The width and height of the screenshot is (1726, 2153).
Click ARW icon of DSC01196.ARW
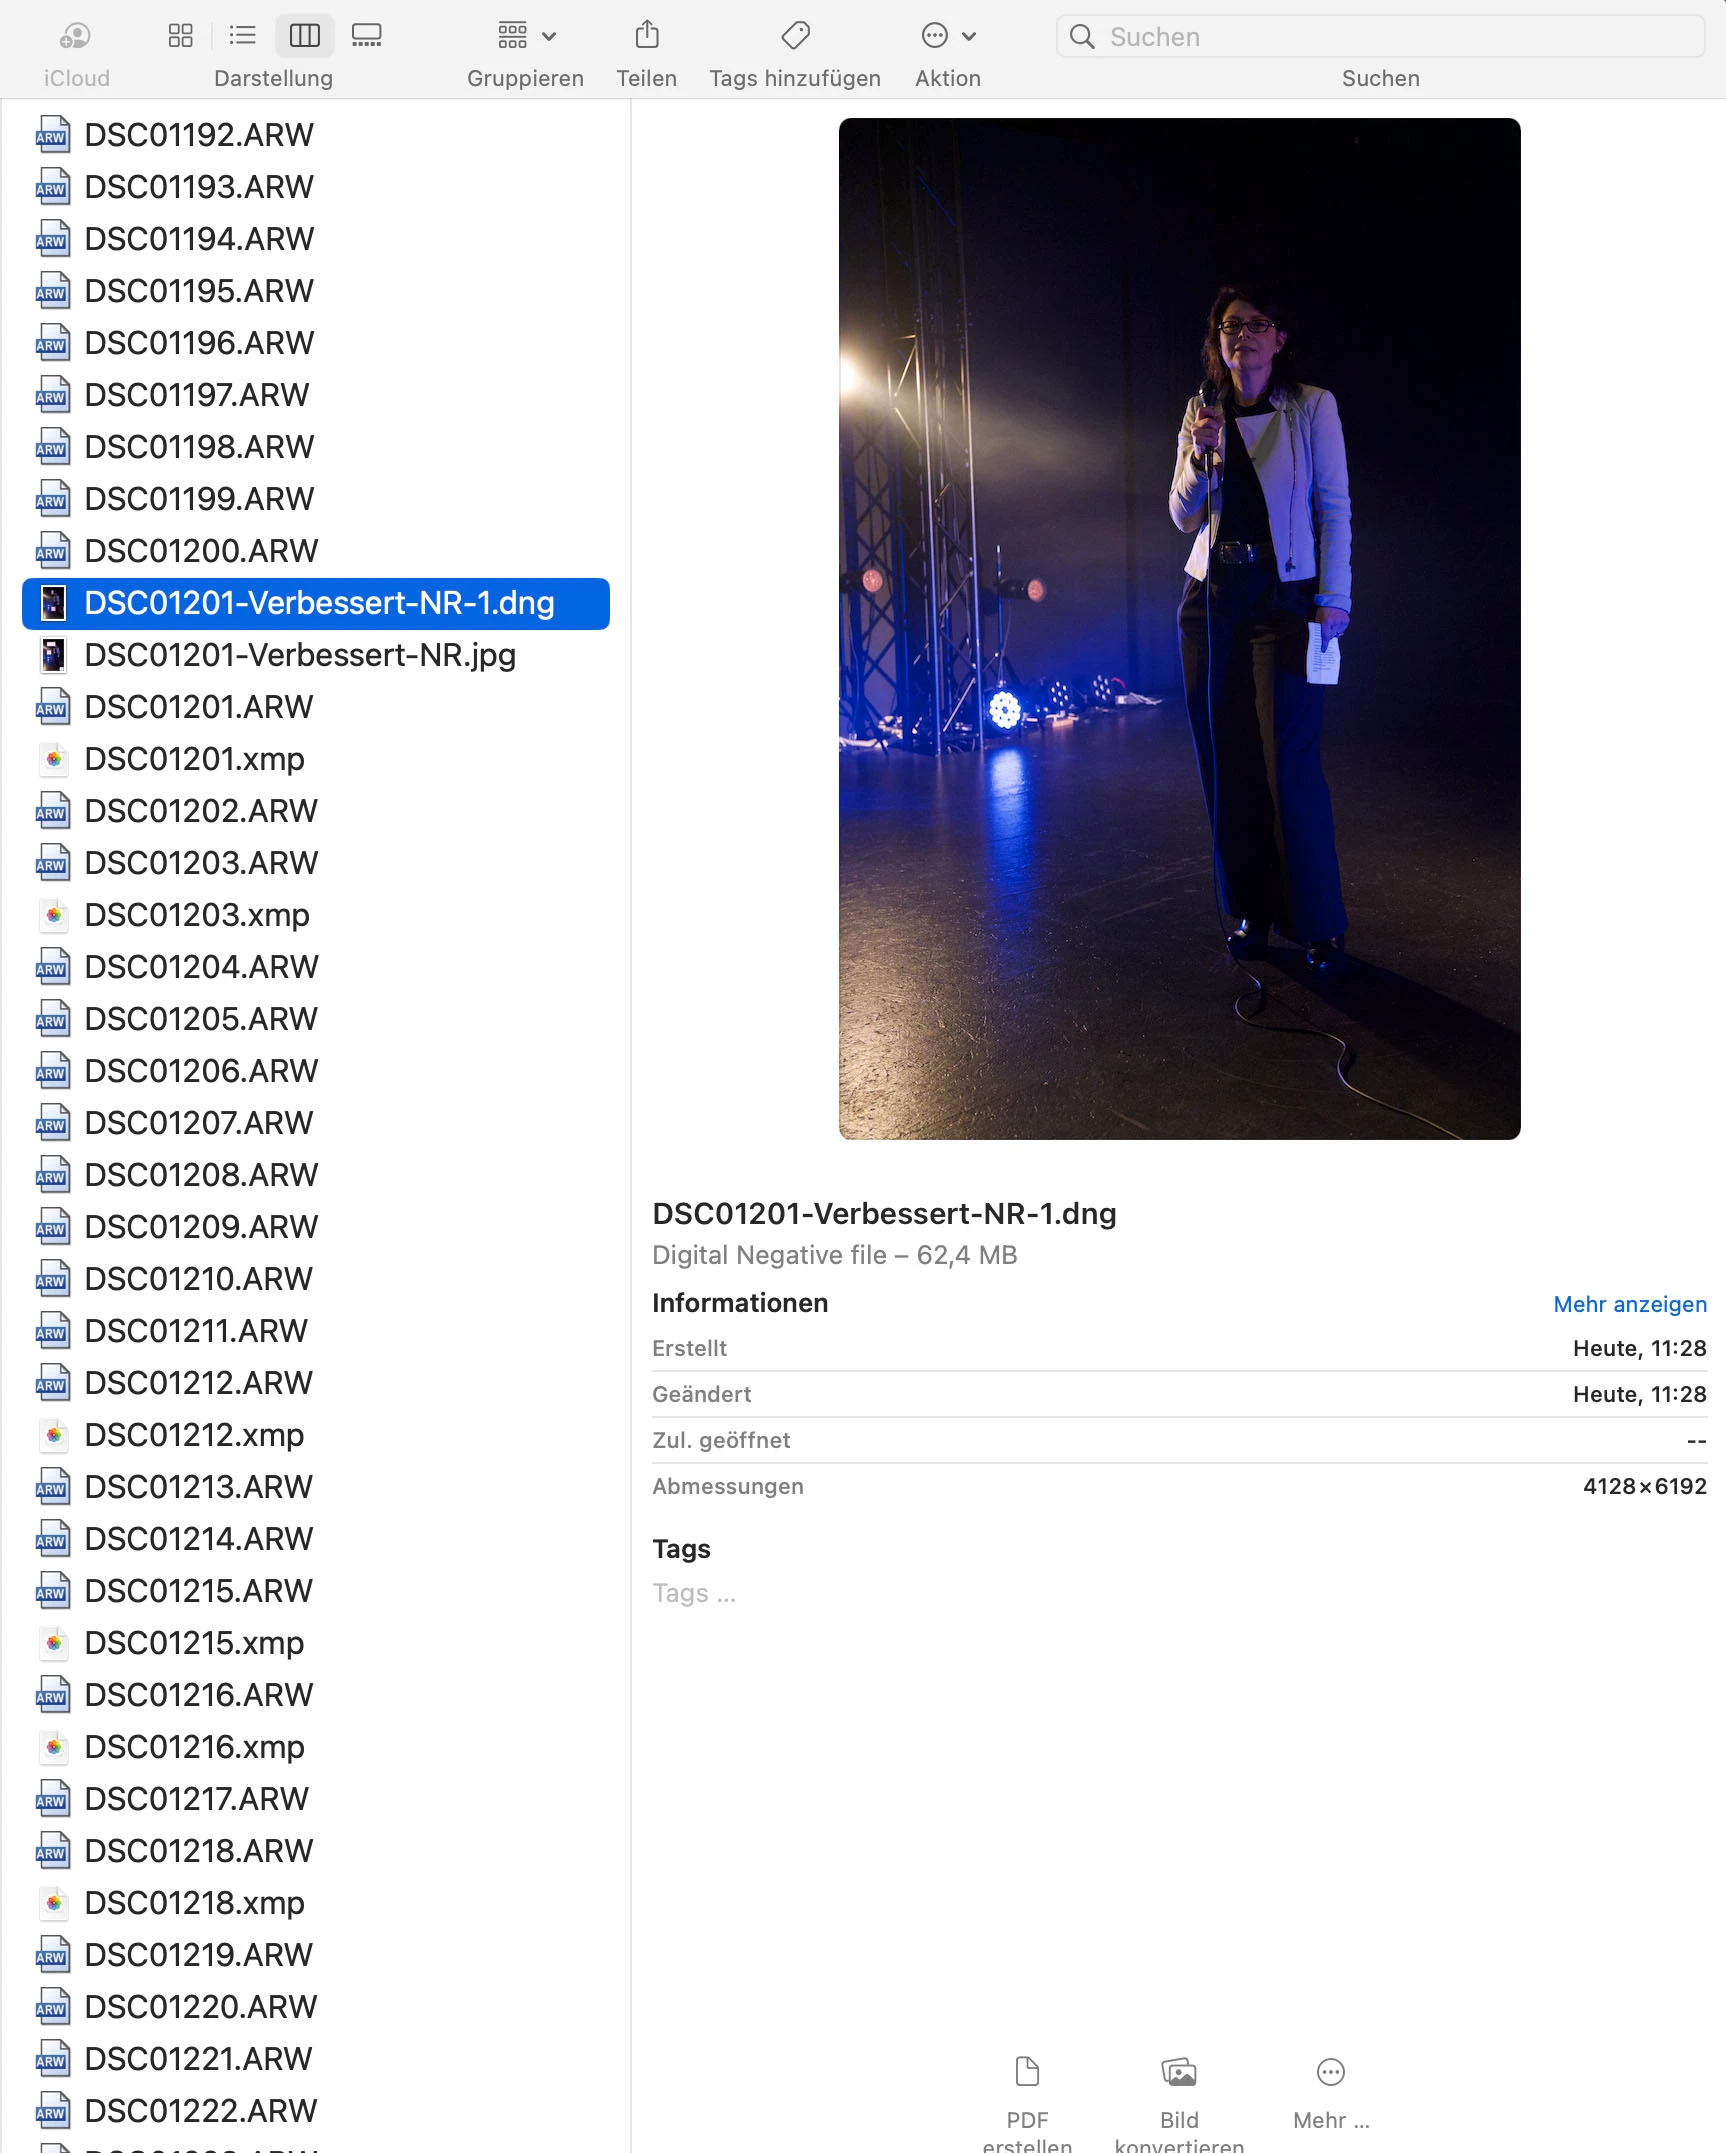coord(53,343)
